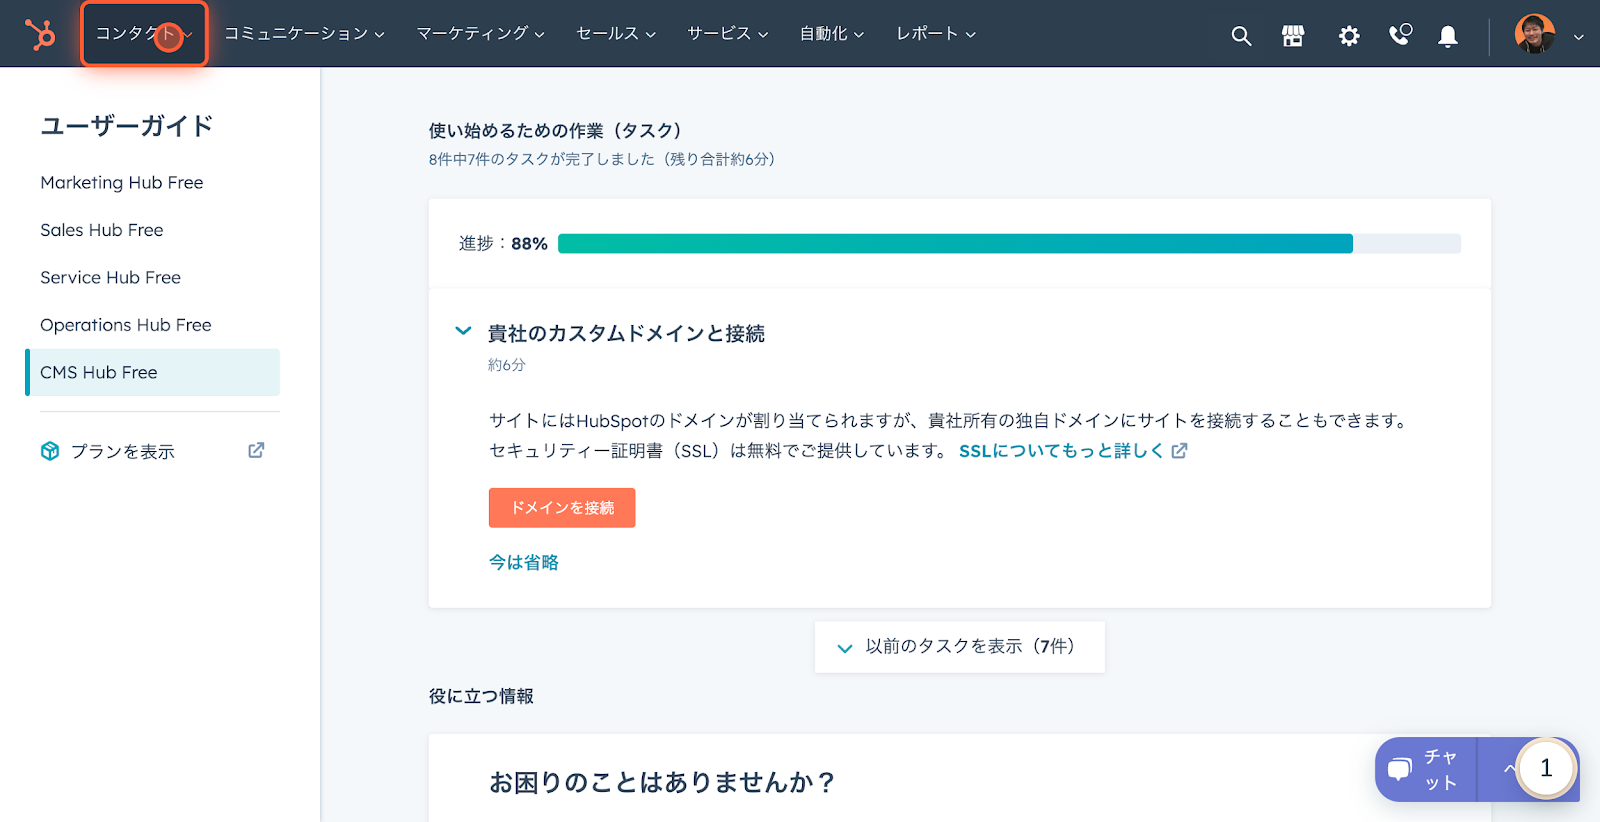
Task: Click the 役に立つ情報 section heading
Action: [481, 696]
